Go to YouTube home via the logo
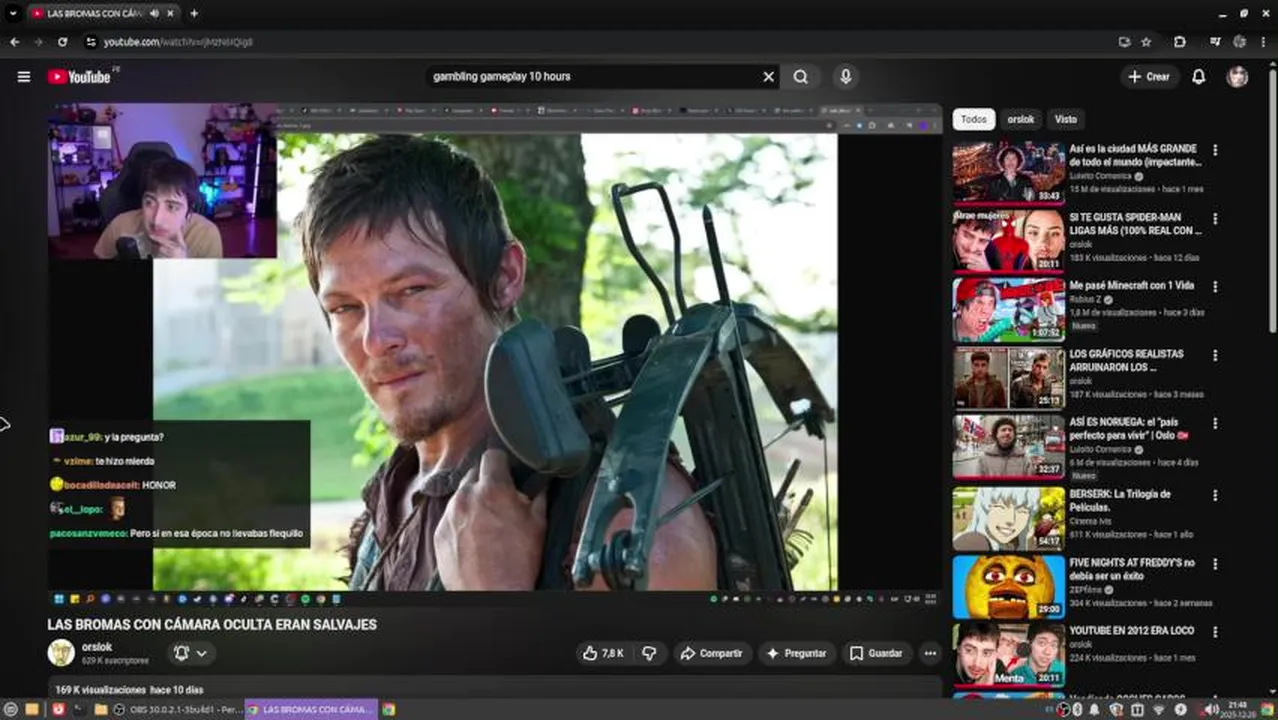1278x720 pixels. click(80, 76)
